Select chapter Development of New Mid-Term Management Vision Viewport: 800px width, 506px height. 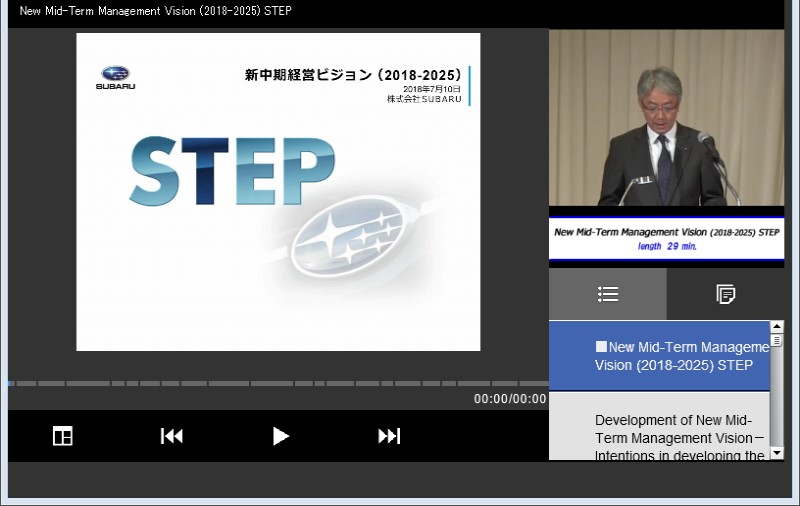[659, 426]
